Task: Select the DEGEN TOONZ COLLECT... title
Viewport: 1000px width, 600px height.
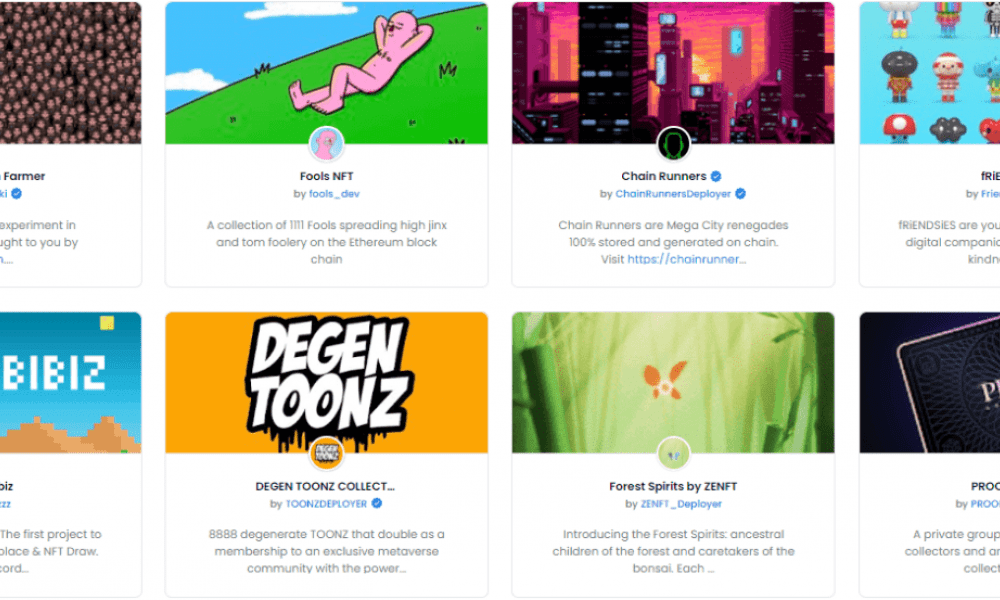Action: [325, 487]
